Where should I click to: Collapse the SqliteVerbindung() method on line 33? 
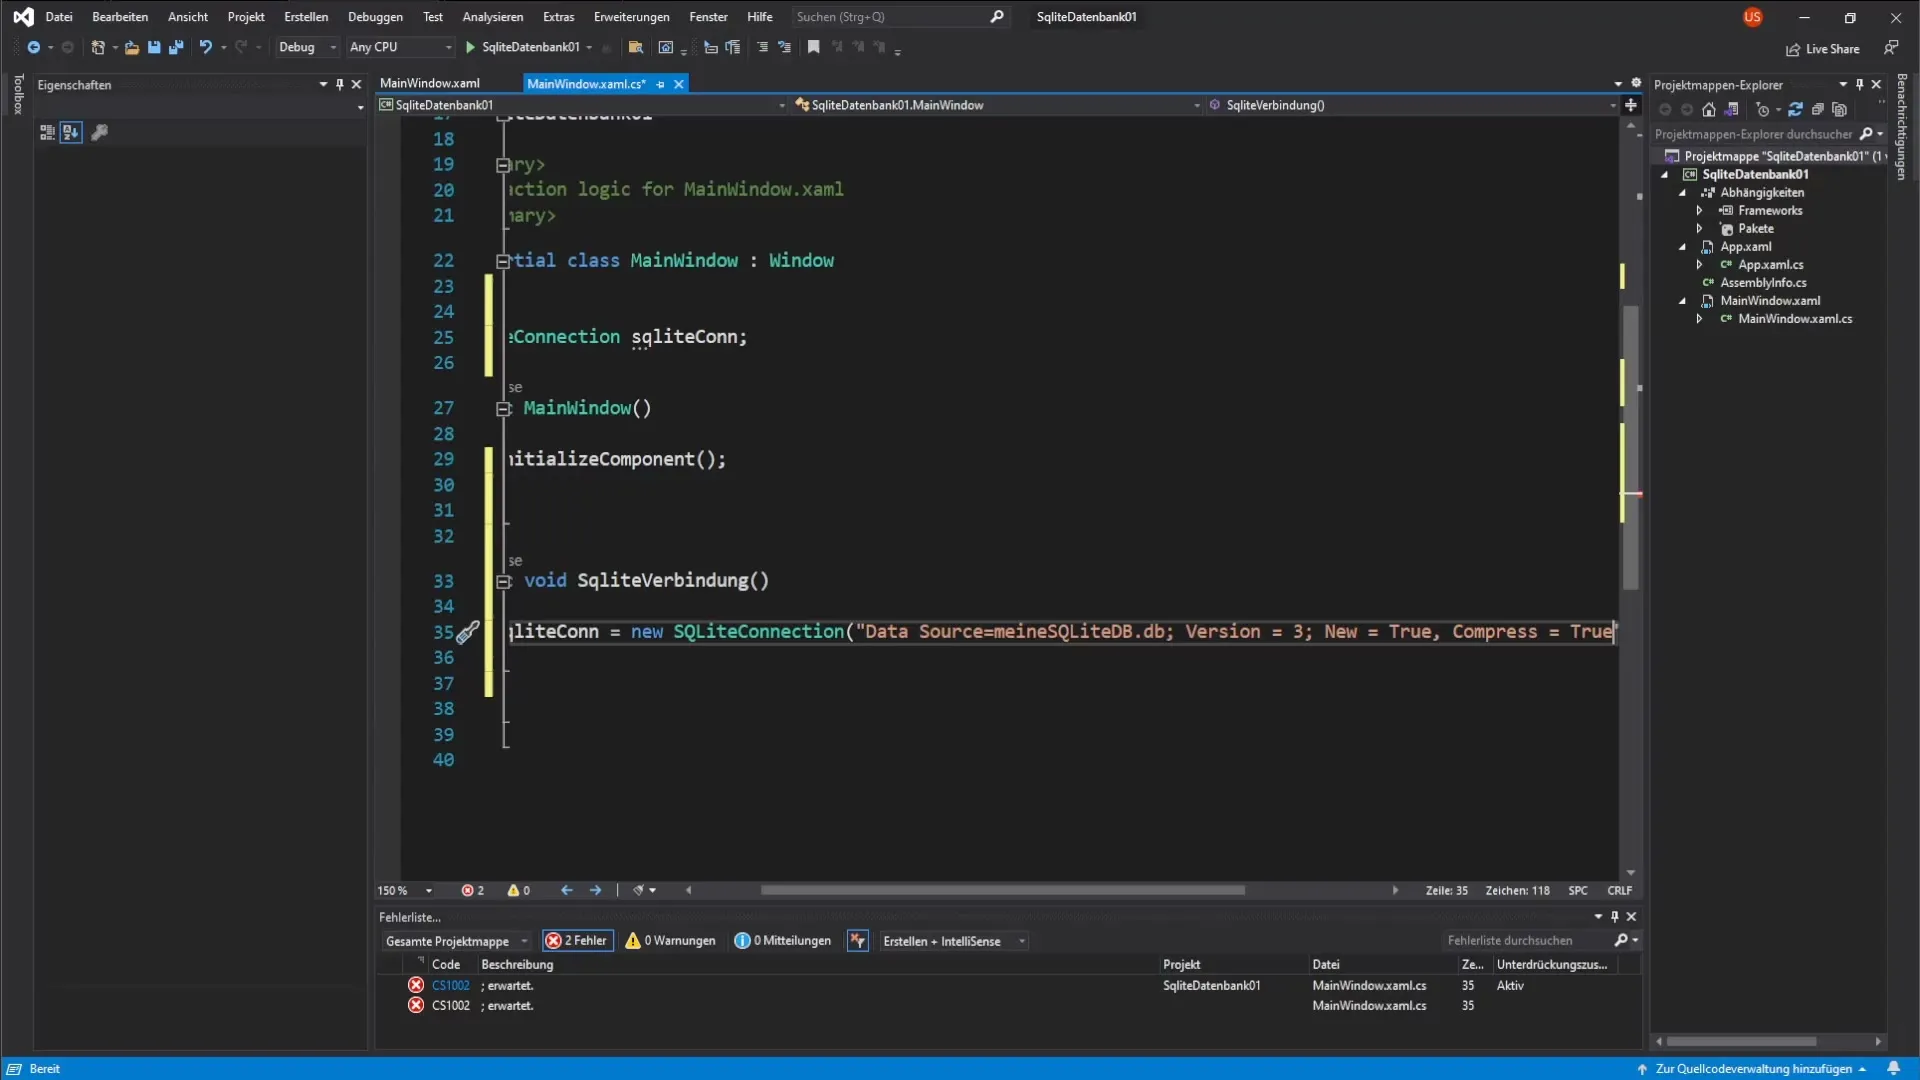[x=504, y=581]
